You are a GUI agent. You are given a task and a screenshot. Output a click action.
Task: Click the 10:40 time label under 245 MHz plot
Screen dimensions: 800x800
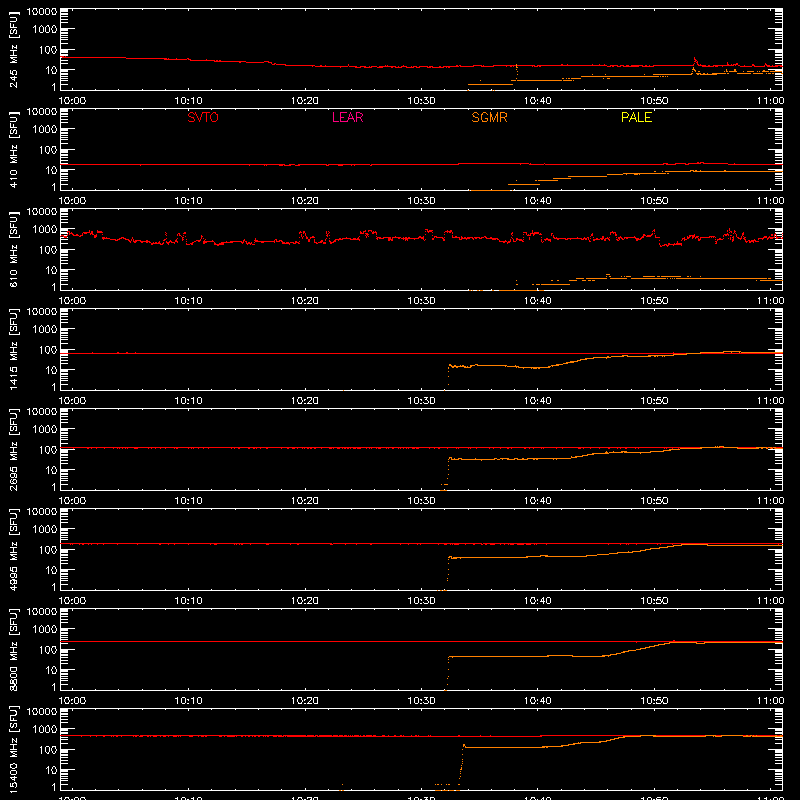coord(537,101)
